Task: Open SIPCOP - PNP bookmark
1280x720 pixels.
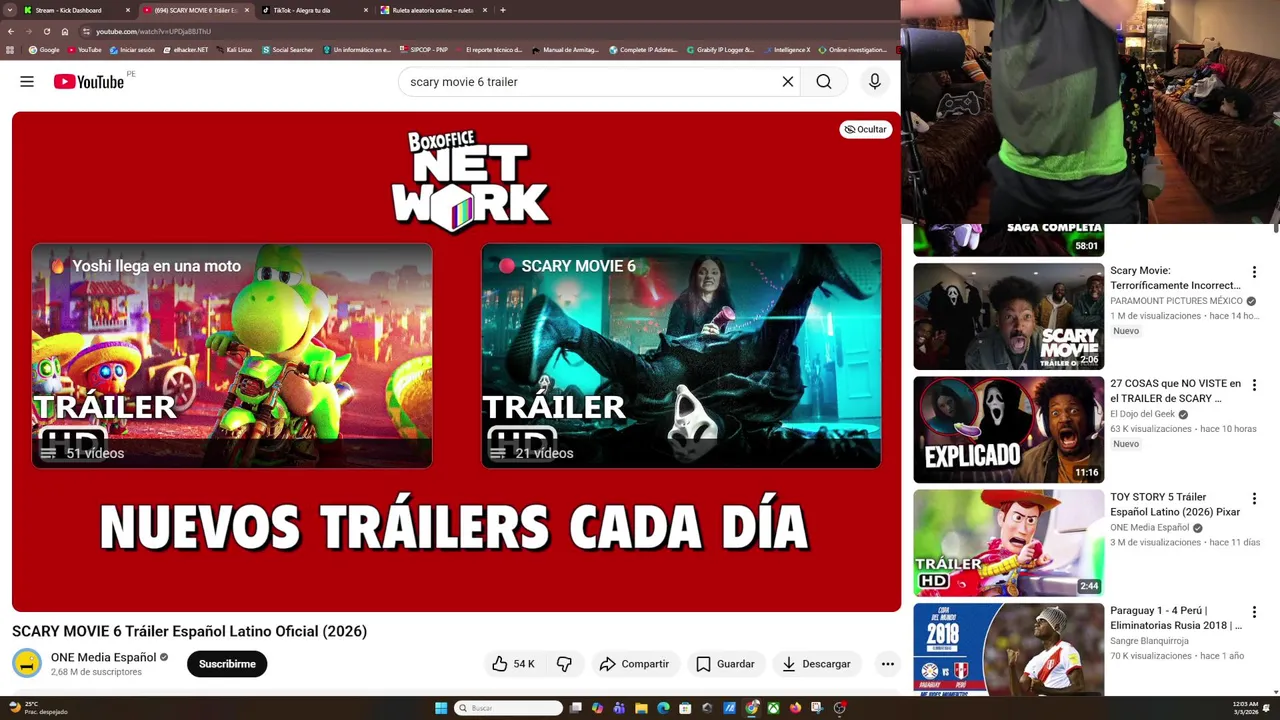Action: tap(424, 49)
